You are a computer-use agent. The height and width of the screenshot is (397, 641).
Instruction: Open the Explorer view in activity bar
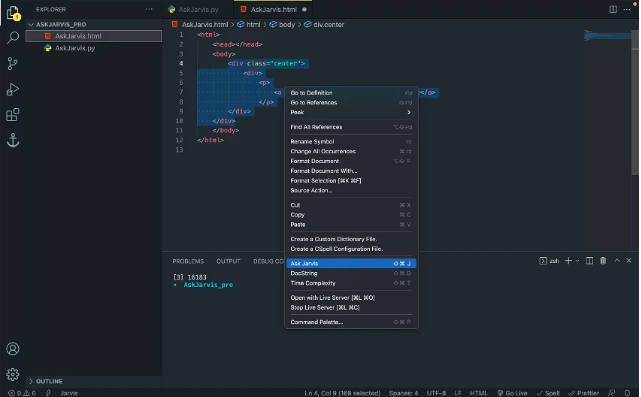(x=13, y=13)
